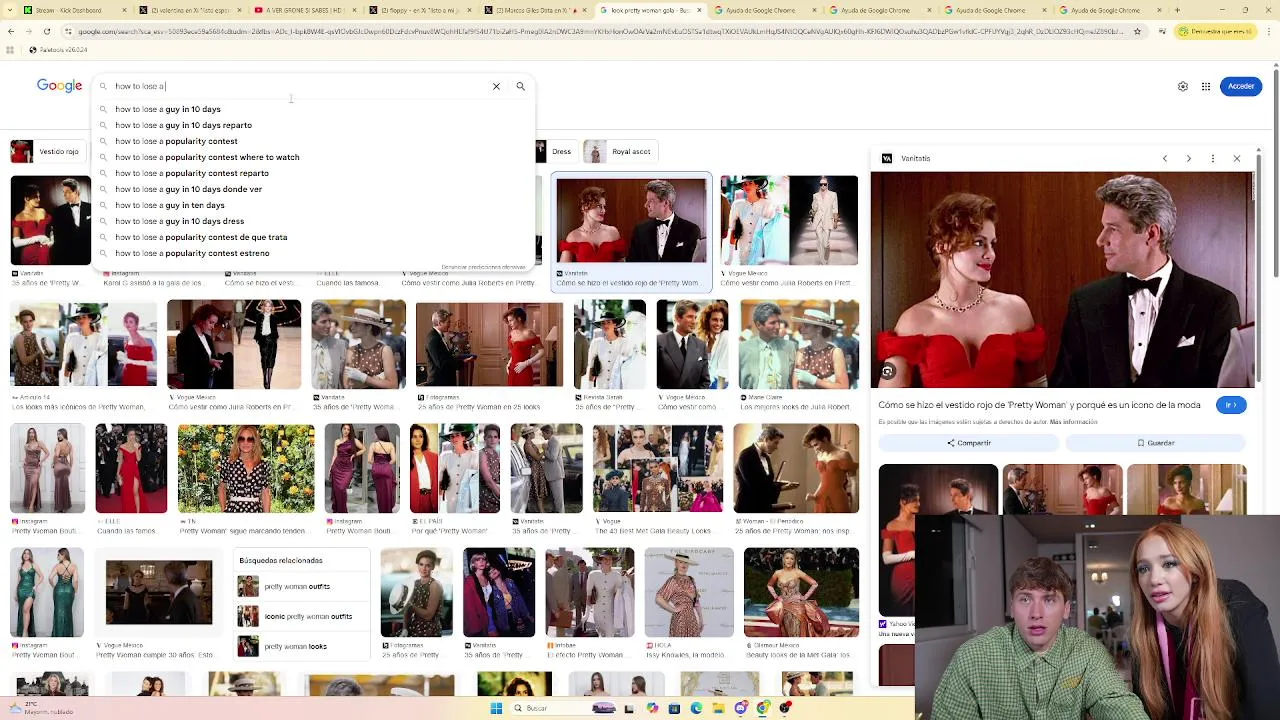
Task: Open Discord from the taskbar
Action: point(741,708)
